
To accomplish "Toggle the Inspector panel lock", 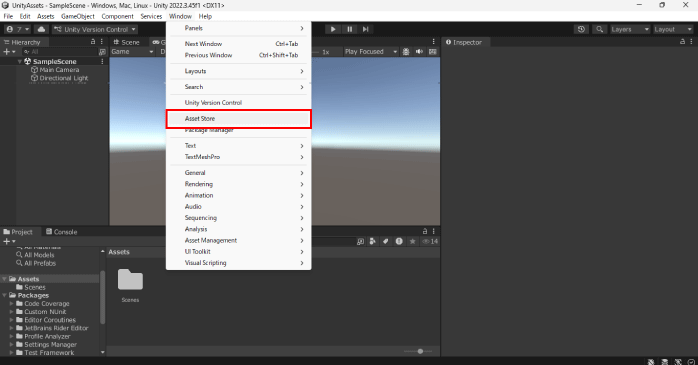I will 682,41.
